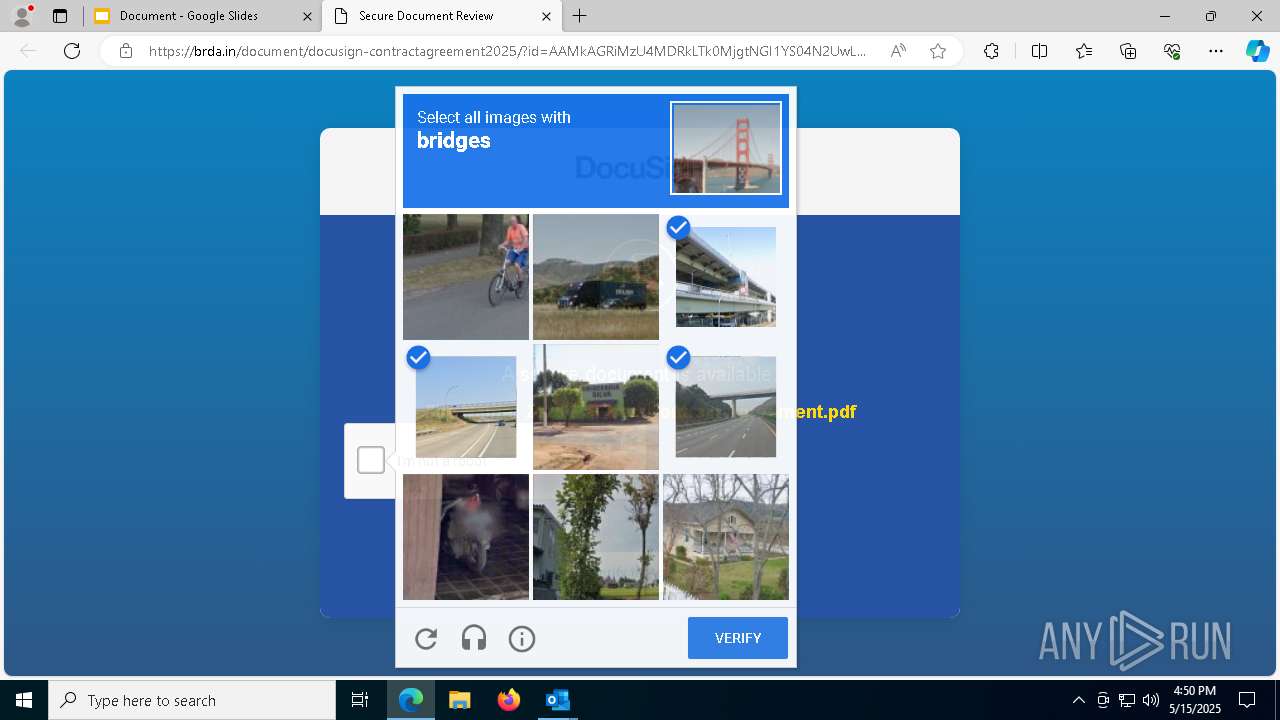
Task: Open the notification center
Action: (x=1247, y=700)
